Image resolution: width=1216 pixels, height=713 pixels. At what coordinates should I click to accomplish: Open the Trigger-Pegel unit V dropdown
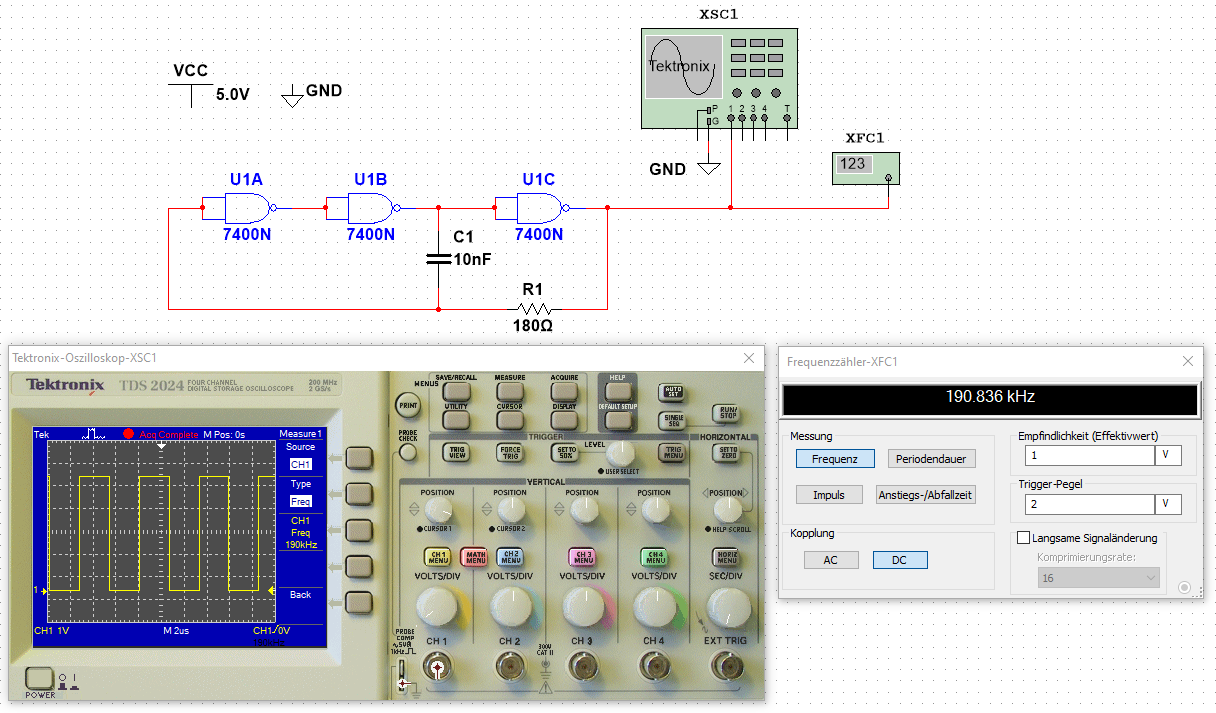pyautogui.click(x=1168, y=504)
